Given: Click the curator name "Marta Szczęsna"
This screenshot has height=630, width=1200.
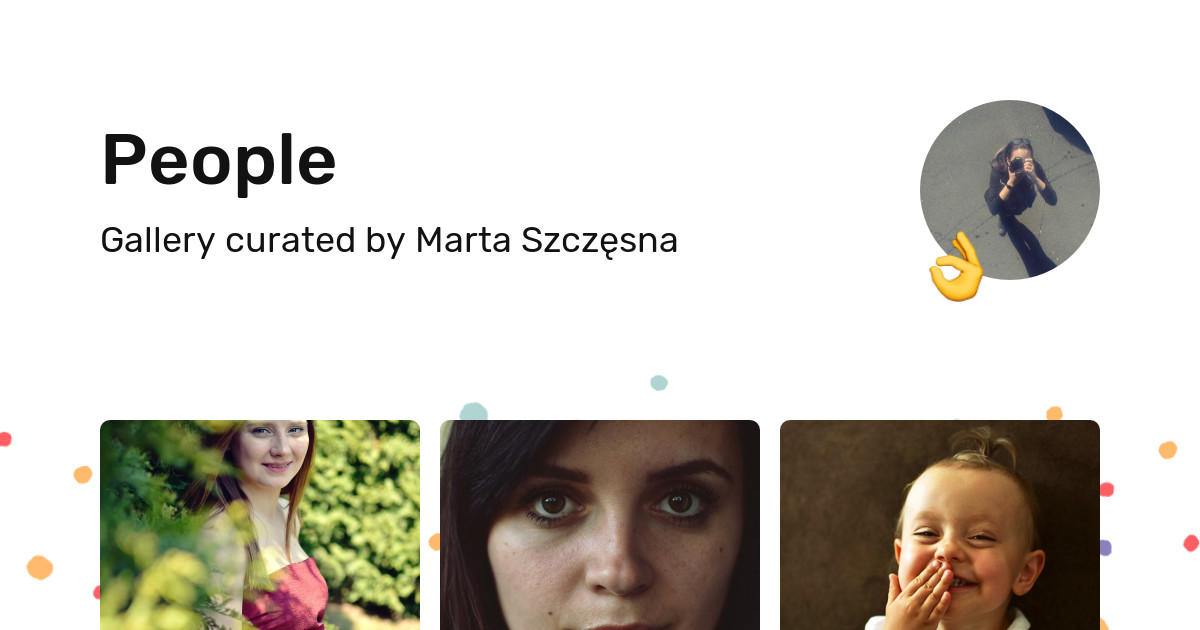Looking at the screenshot, I should point(546,240).
